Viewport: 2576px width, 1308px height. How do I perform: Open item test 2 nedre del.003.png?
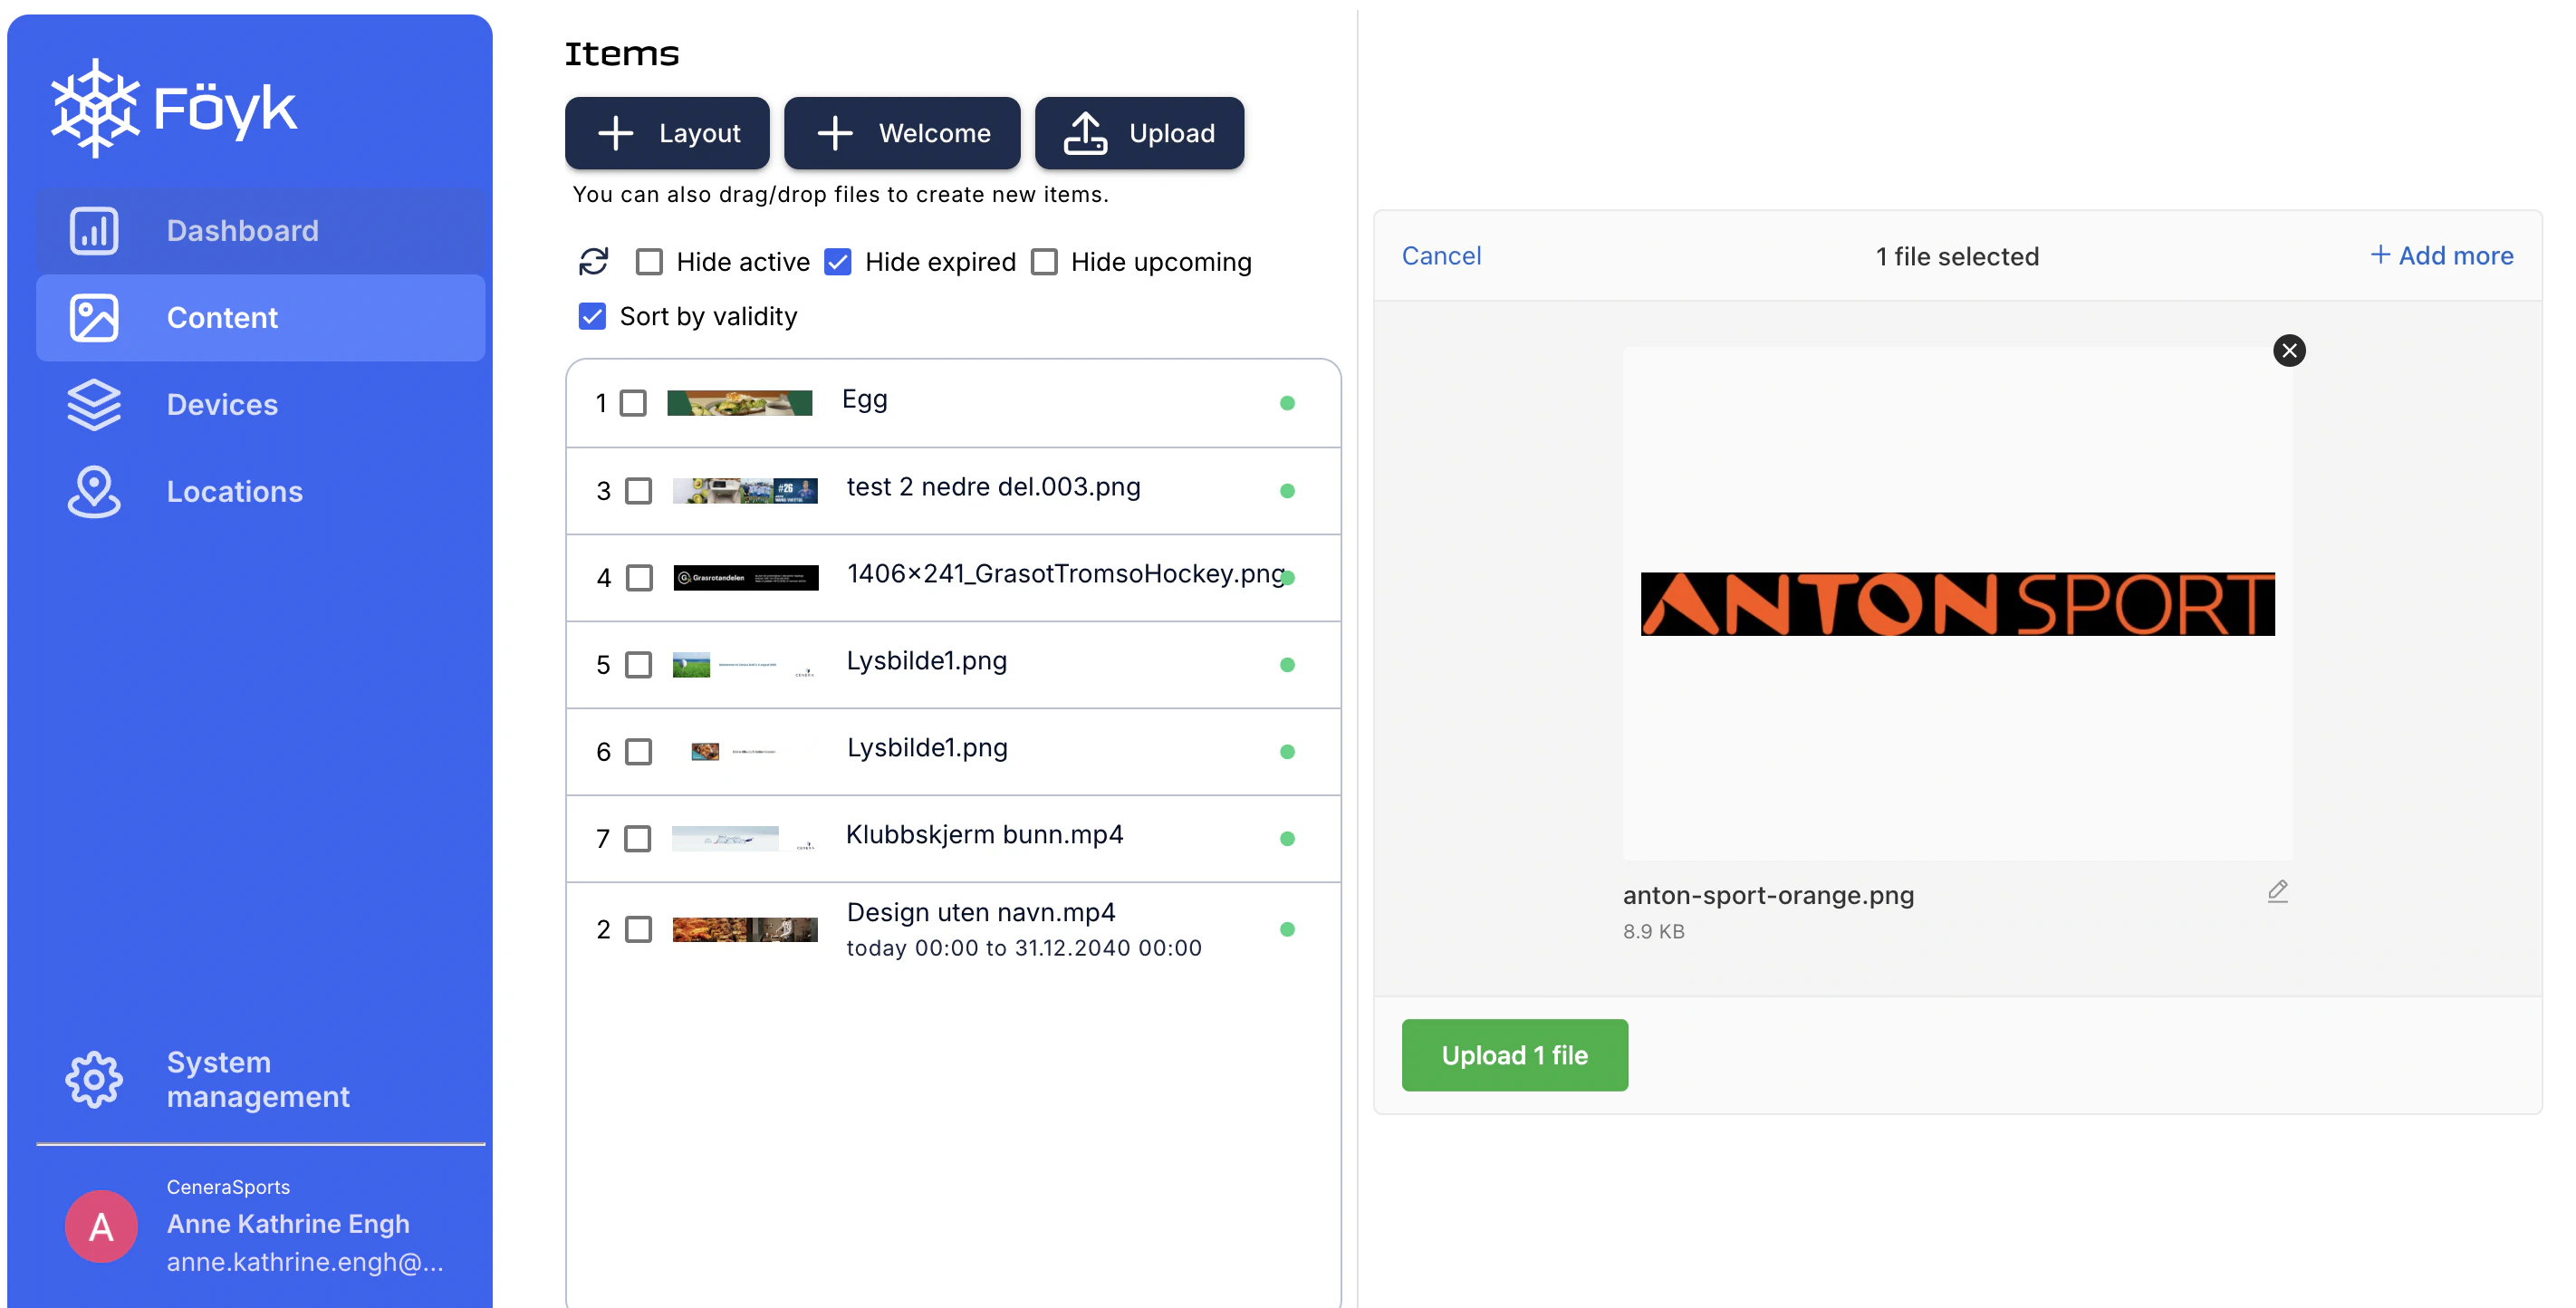993,487
